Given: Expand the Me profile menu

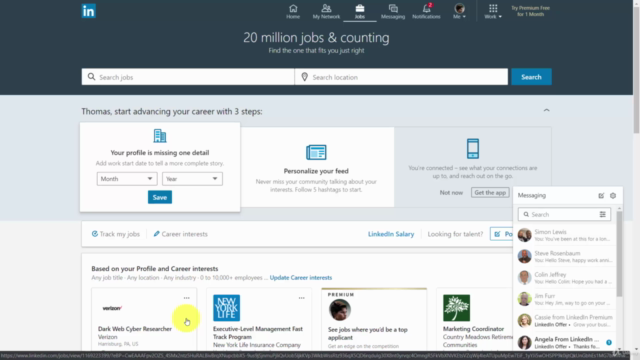Looking at the screenshot, I should pyautogui.click(x=459, y=11).
